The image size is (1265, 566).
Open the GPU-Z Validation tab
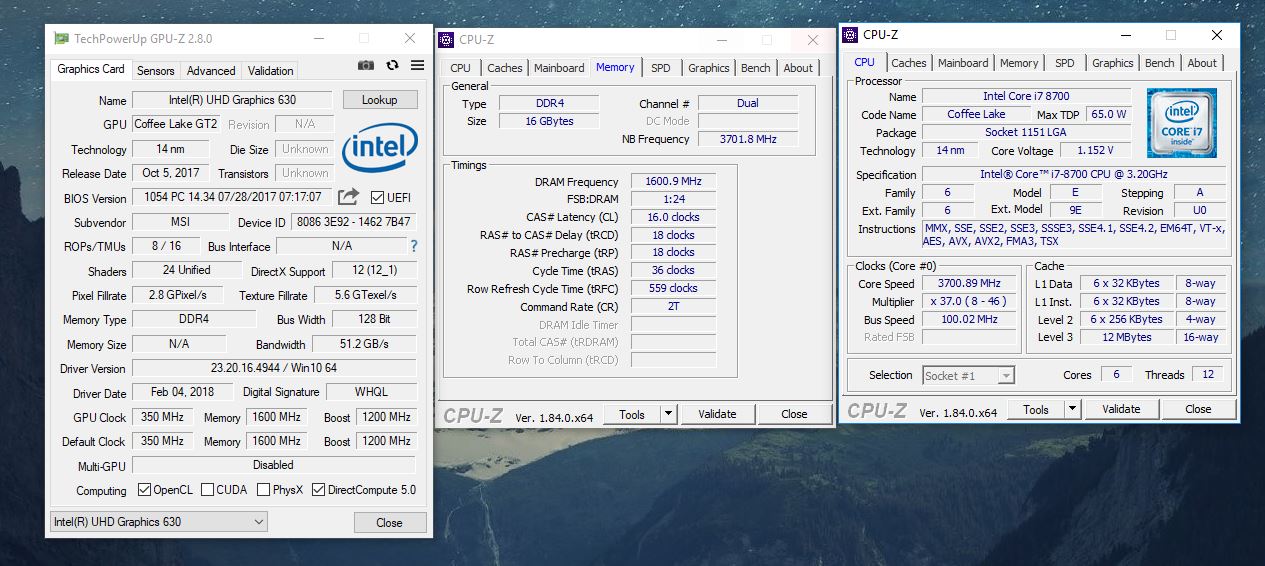coord(271,71)
